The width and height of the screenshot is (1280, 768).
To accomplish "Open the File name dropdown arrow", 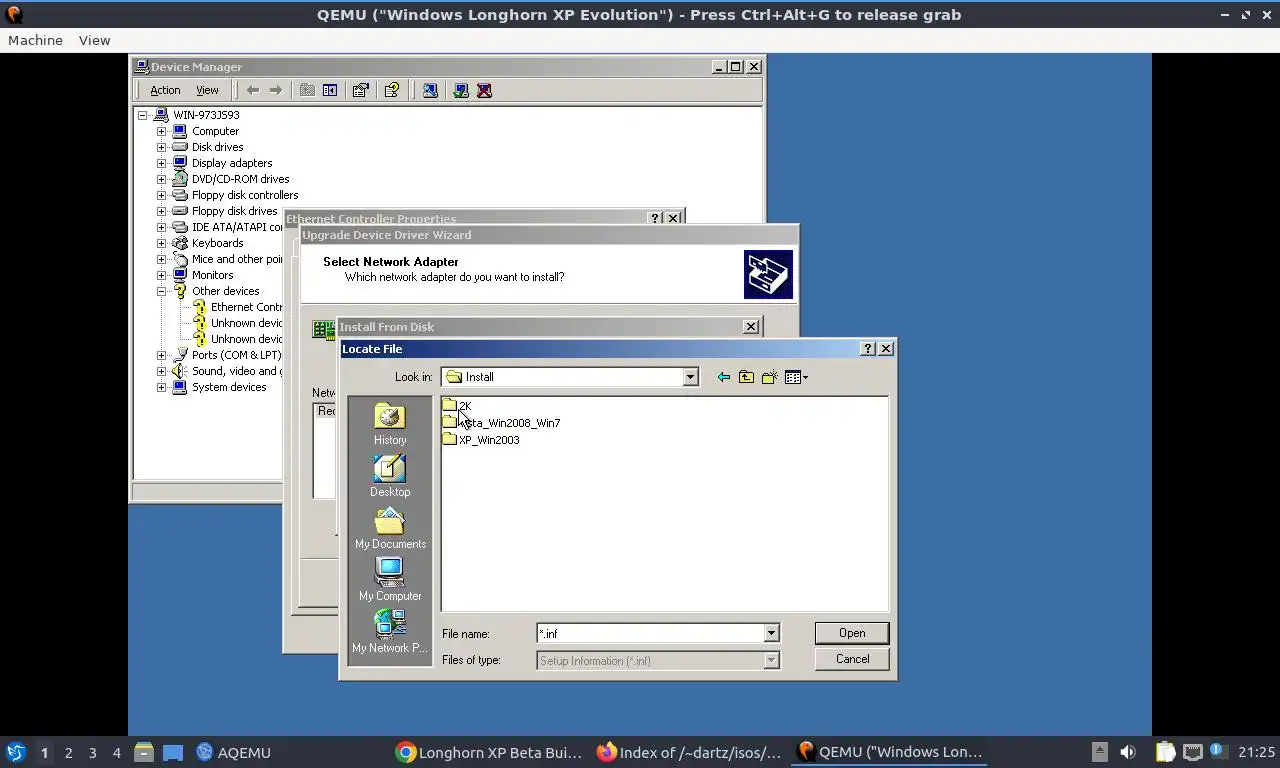I will [x=771, y=633].
